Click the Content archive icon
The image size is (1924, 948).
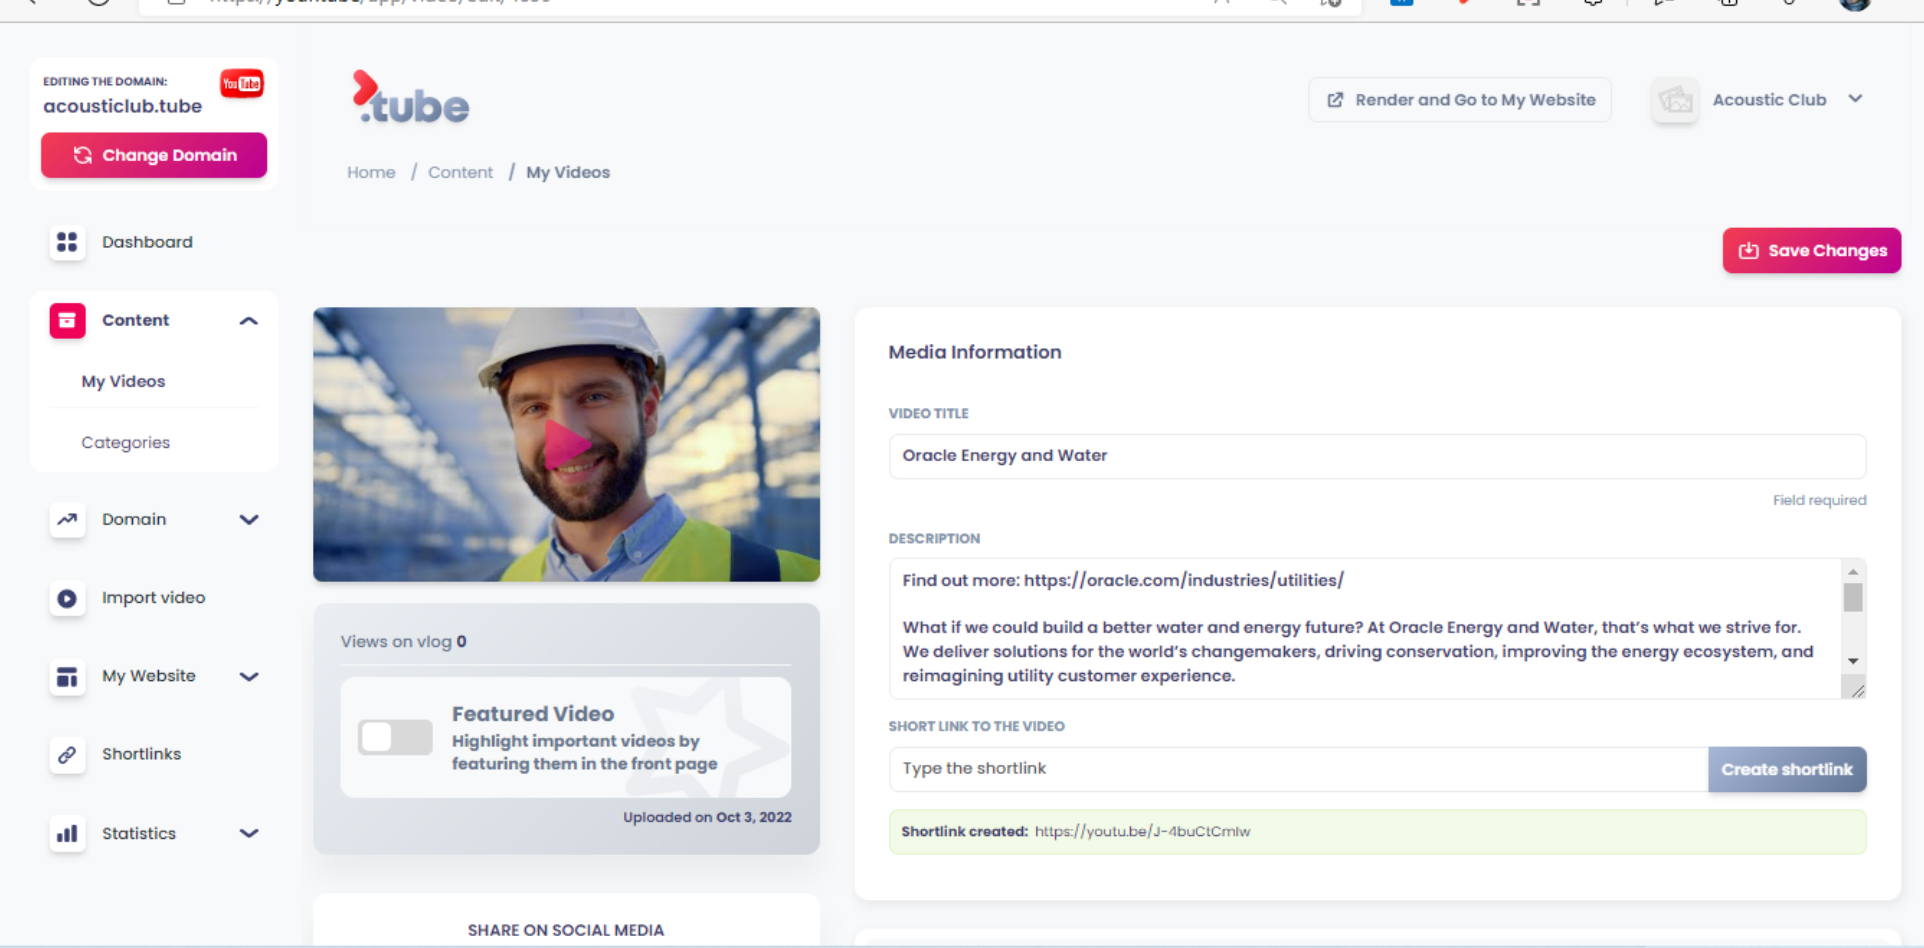(67, 320)
